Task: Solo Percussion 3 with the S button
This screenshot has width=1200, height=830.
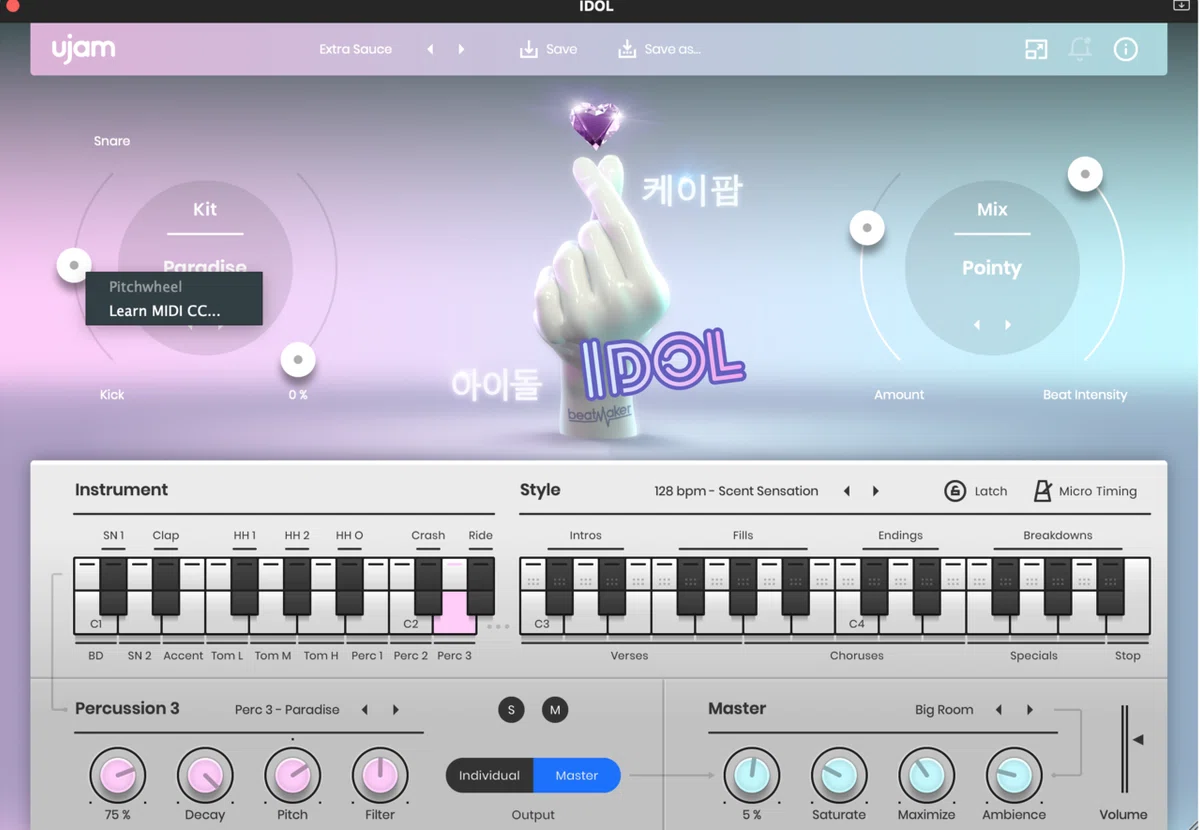Action: [x=511, y=710]
